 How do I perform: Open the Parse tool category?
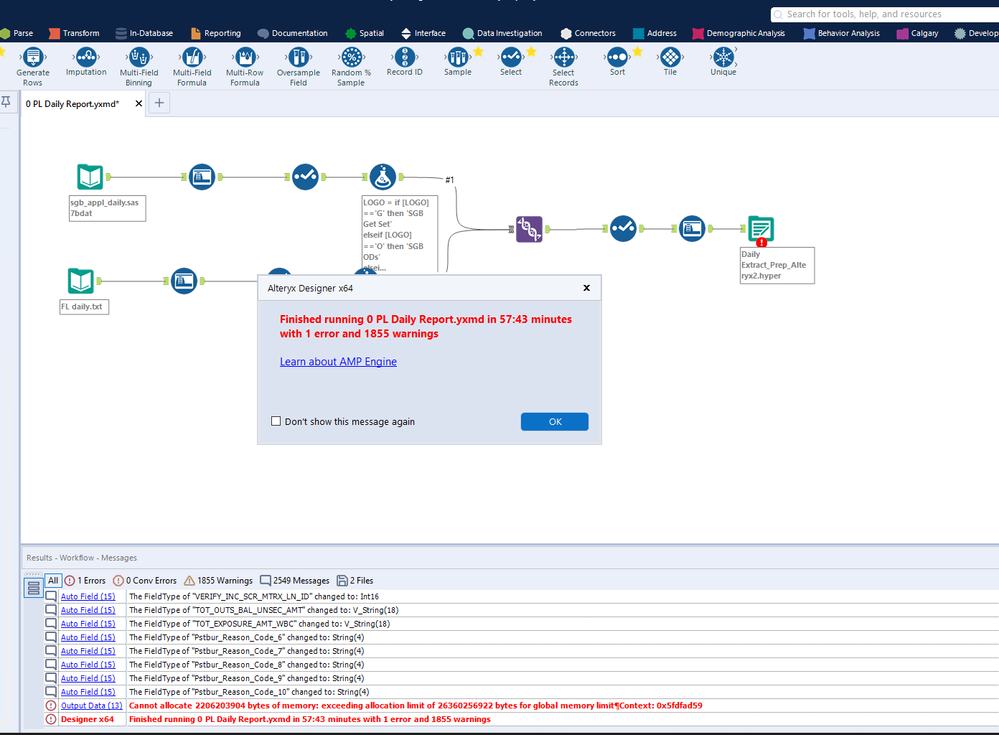(17, 33)
